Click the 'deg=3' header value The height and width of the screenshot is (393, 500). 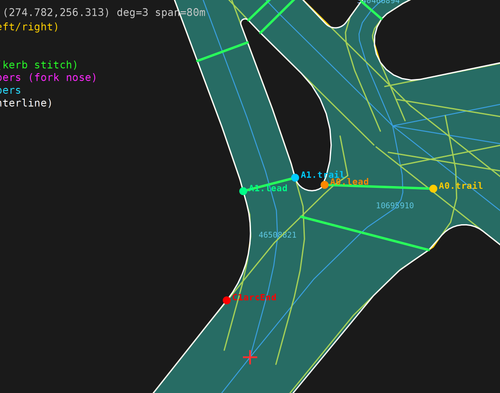132,13
